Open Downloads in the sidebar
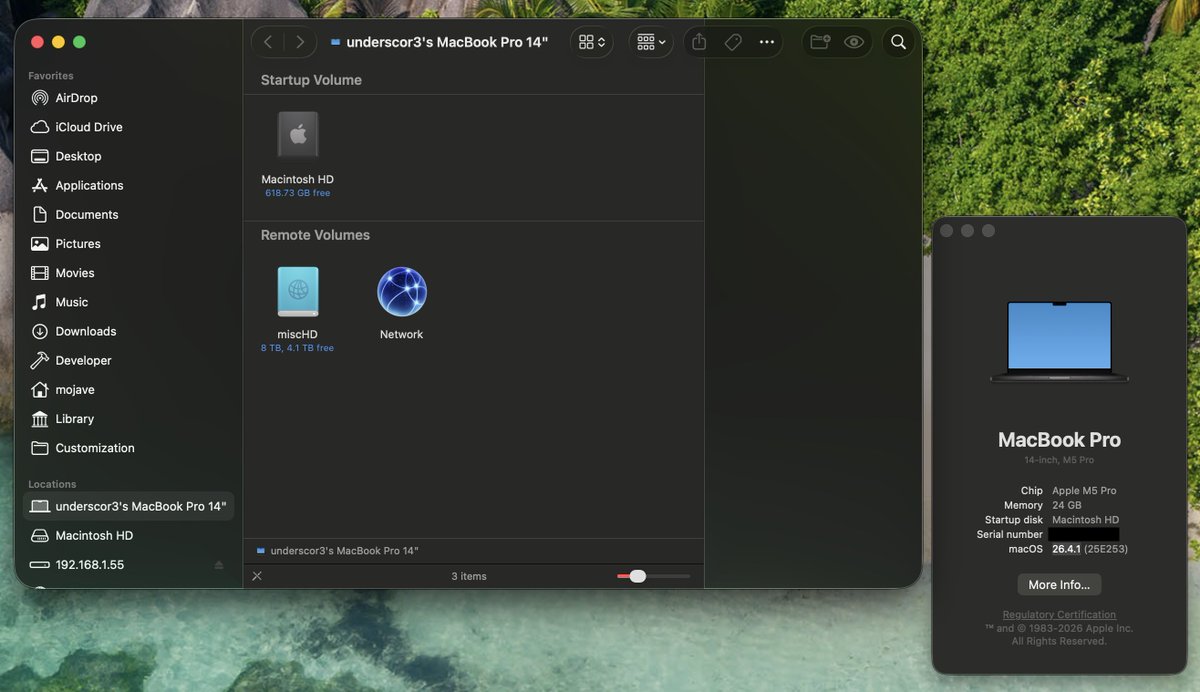1200x692 pixels. 128,331
